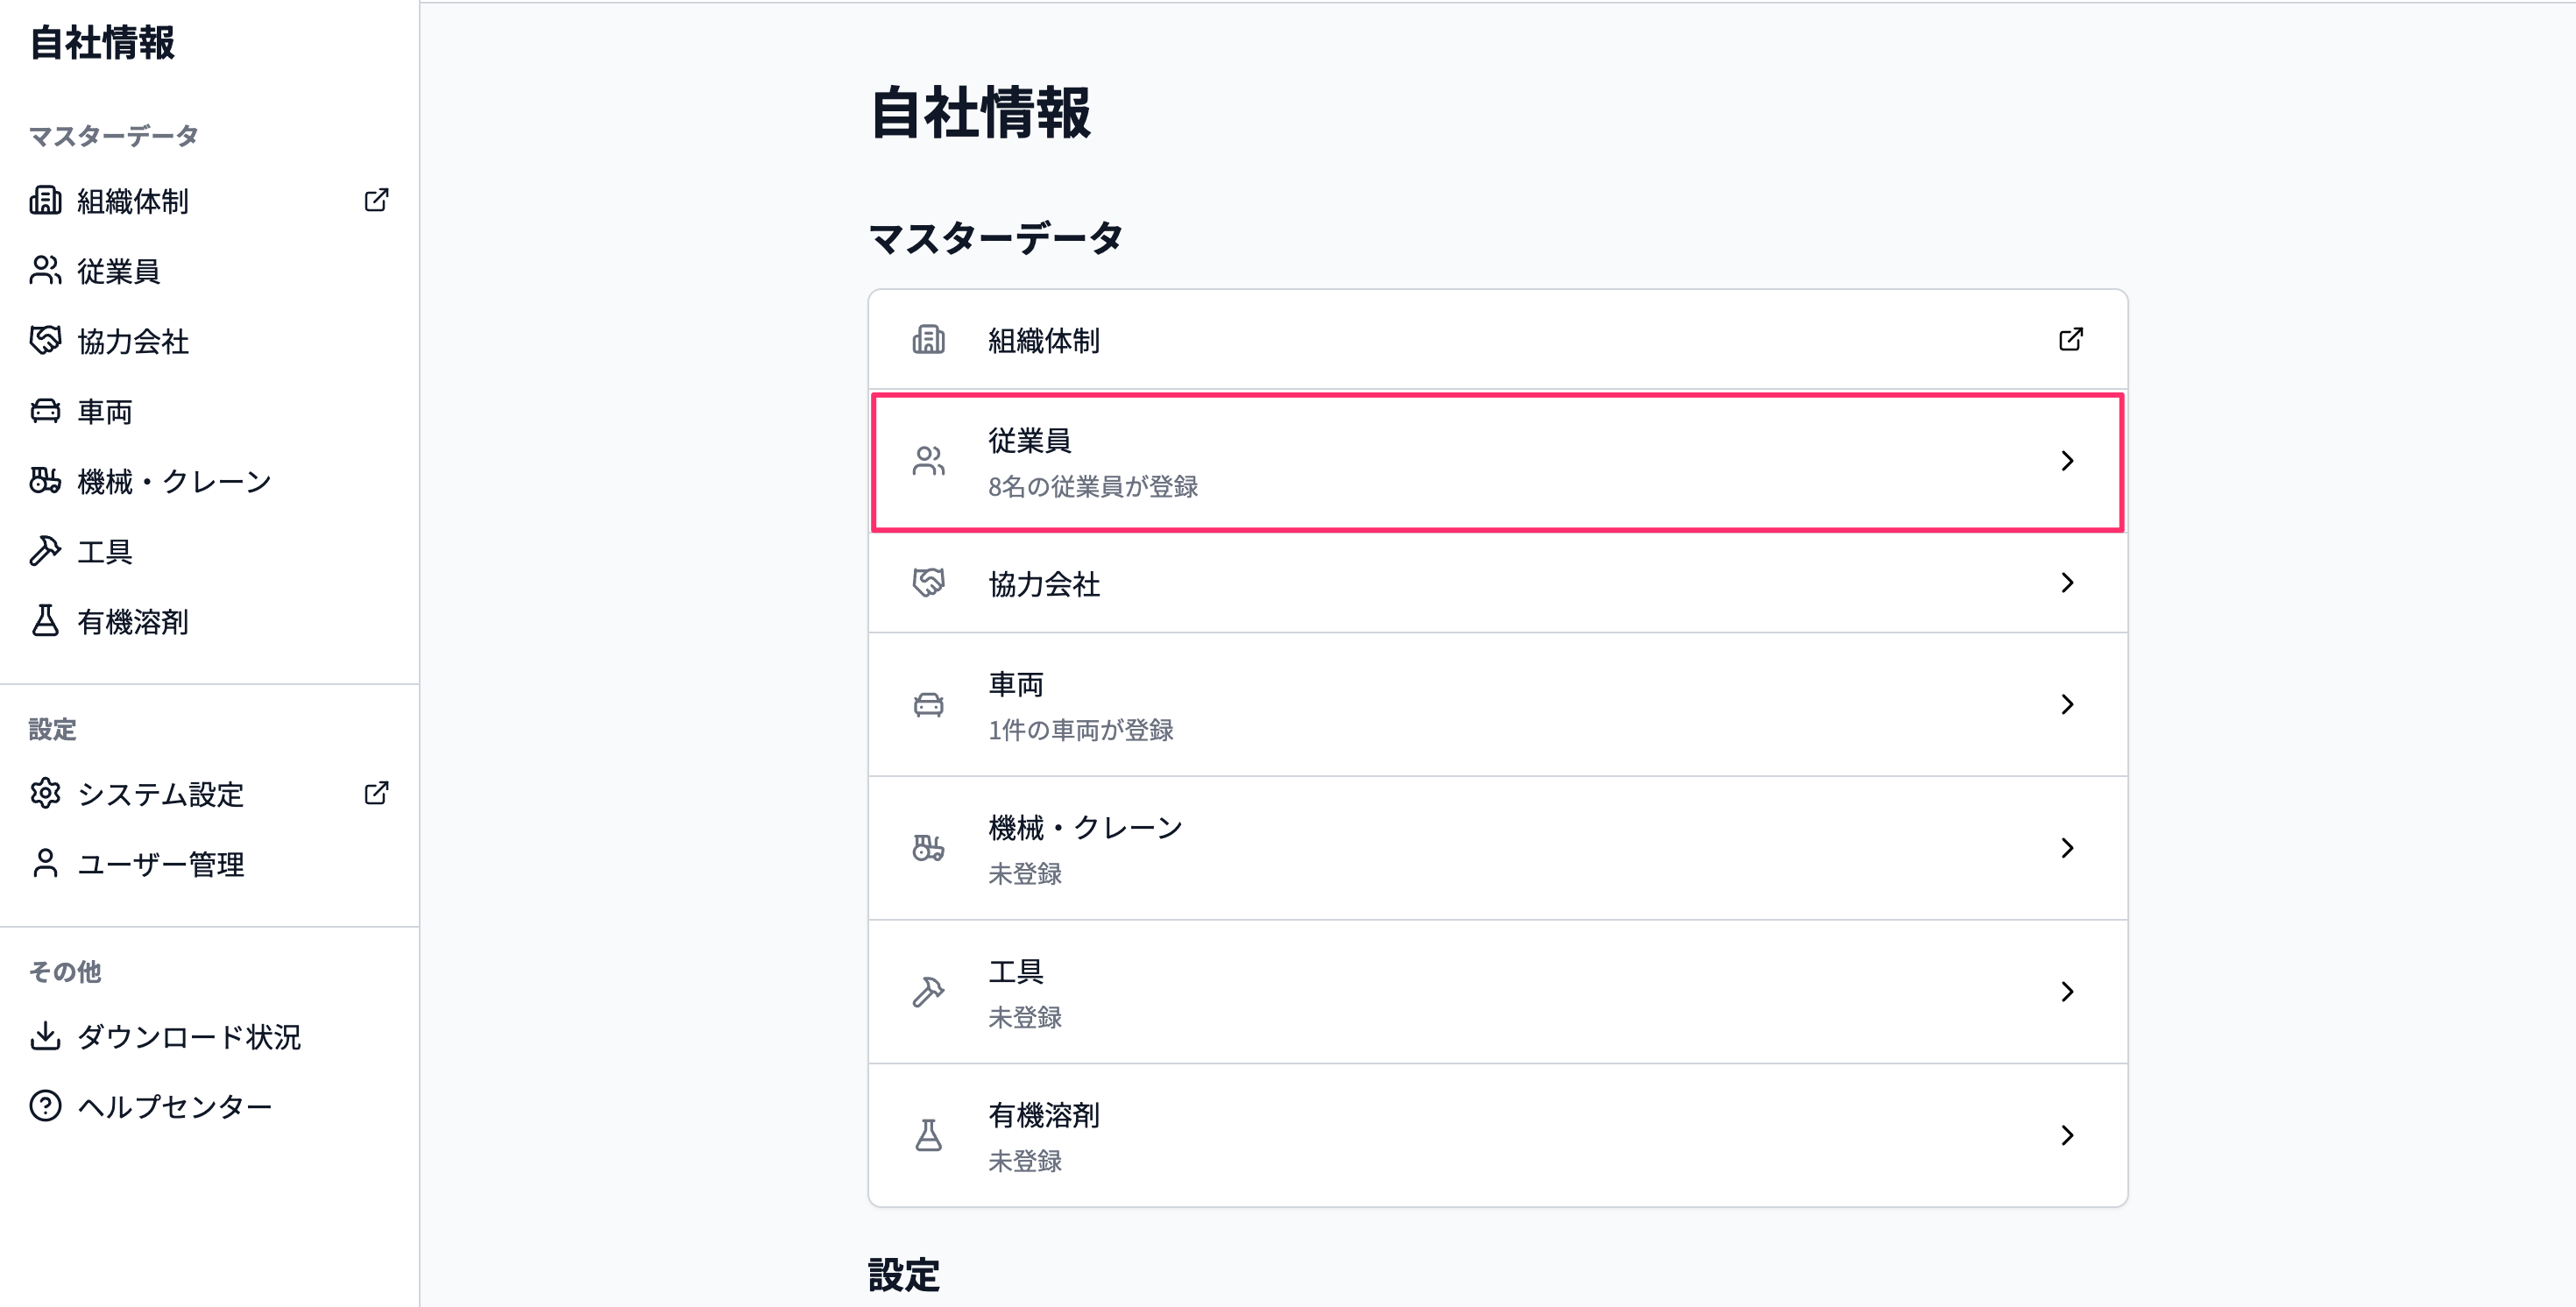Expand 車両 row with chevron arrow

(2067, 705)
